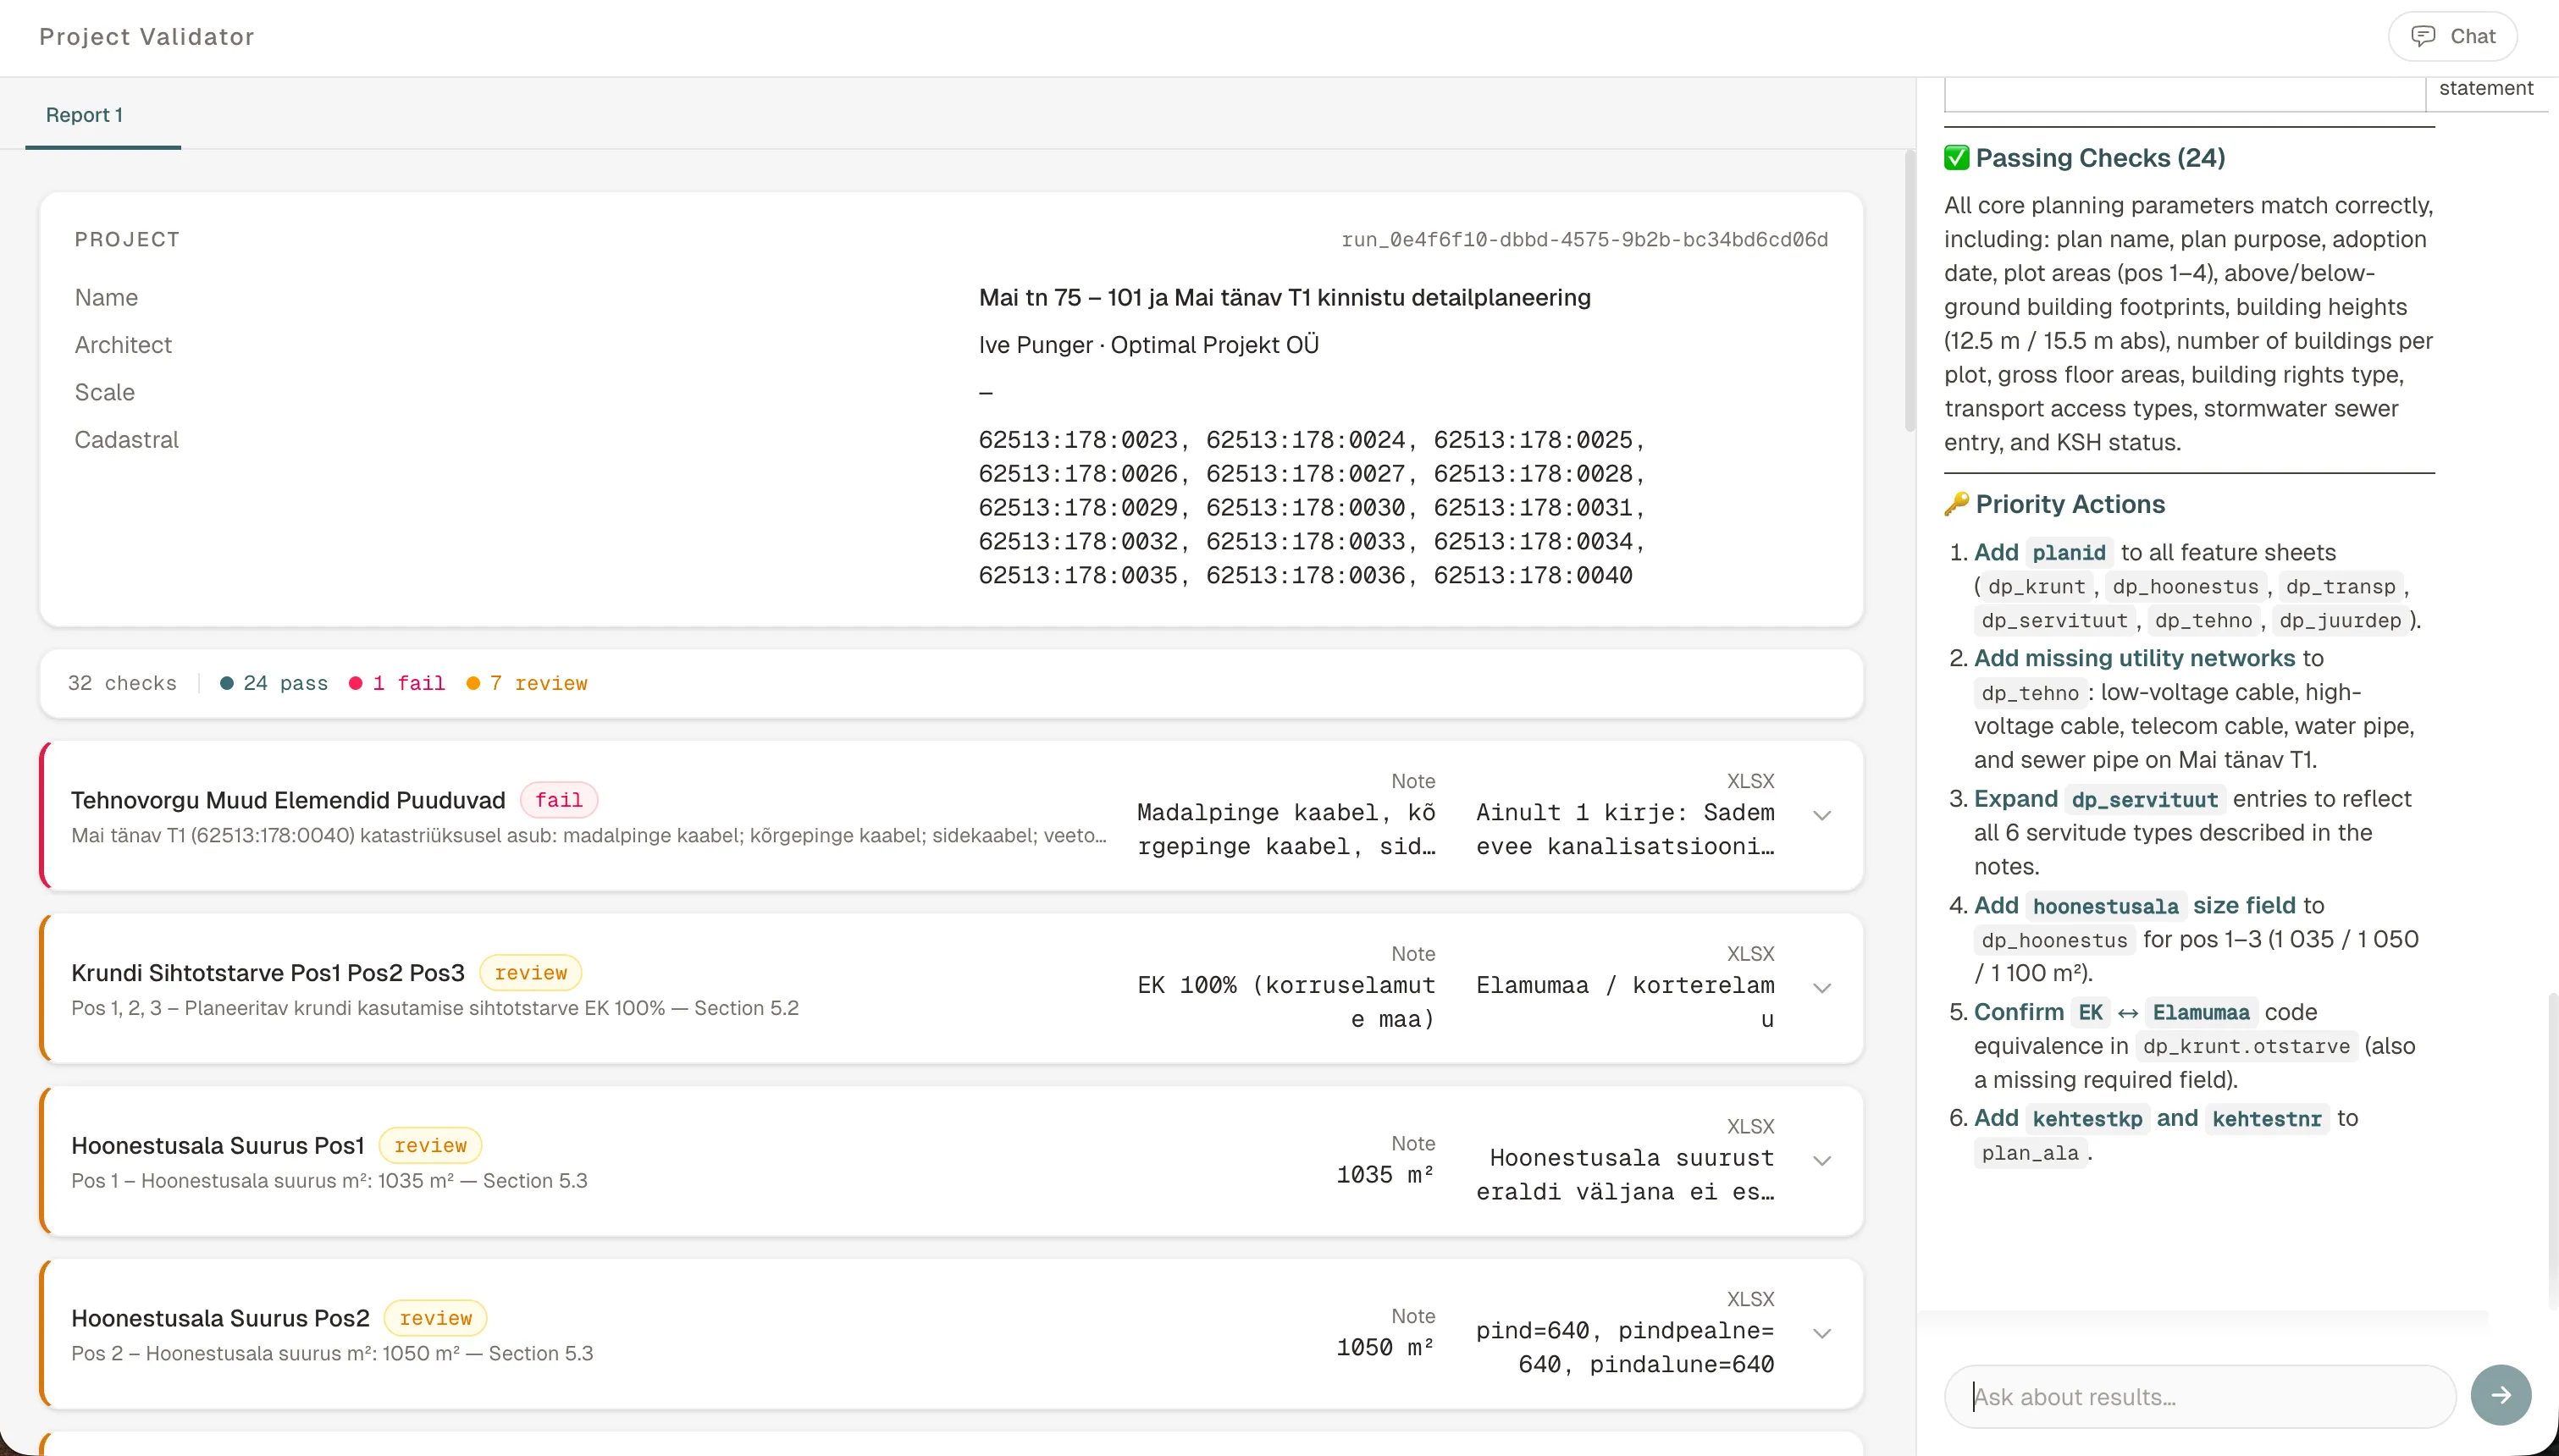This screenshot has width=2559, height=1456.
Task: Expand Hoonestusala Suurus Pos1 row chevron
Action: (x=1822, y=1161)
